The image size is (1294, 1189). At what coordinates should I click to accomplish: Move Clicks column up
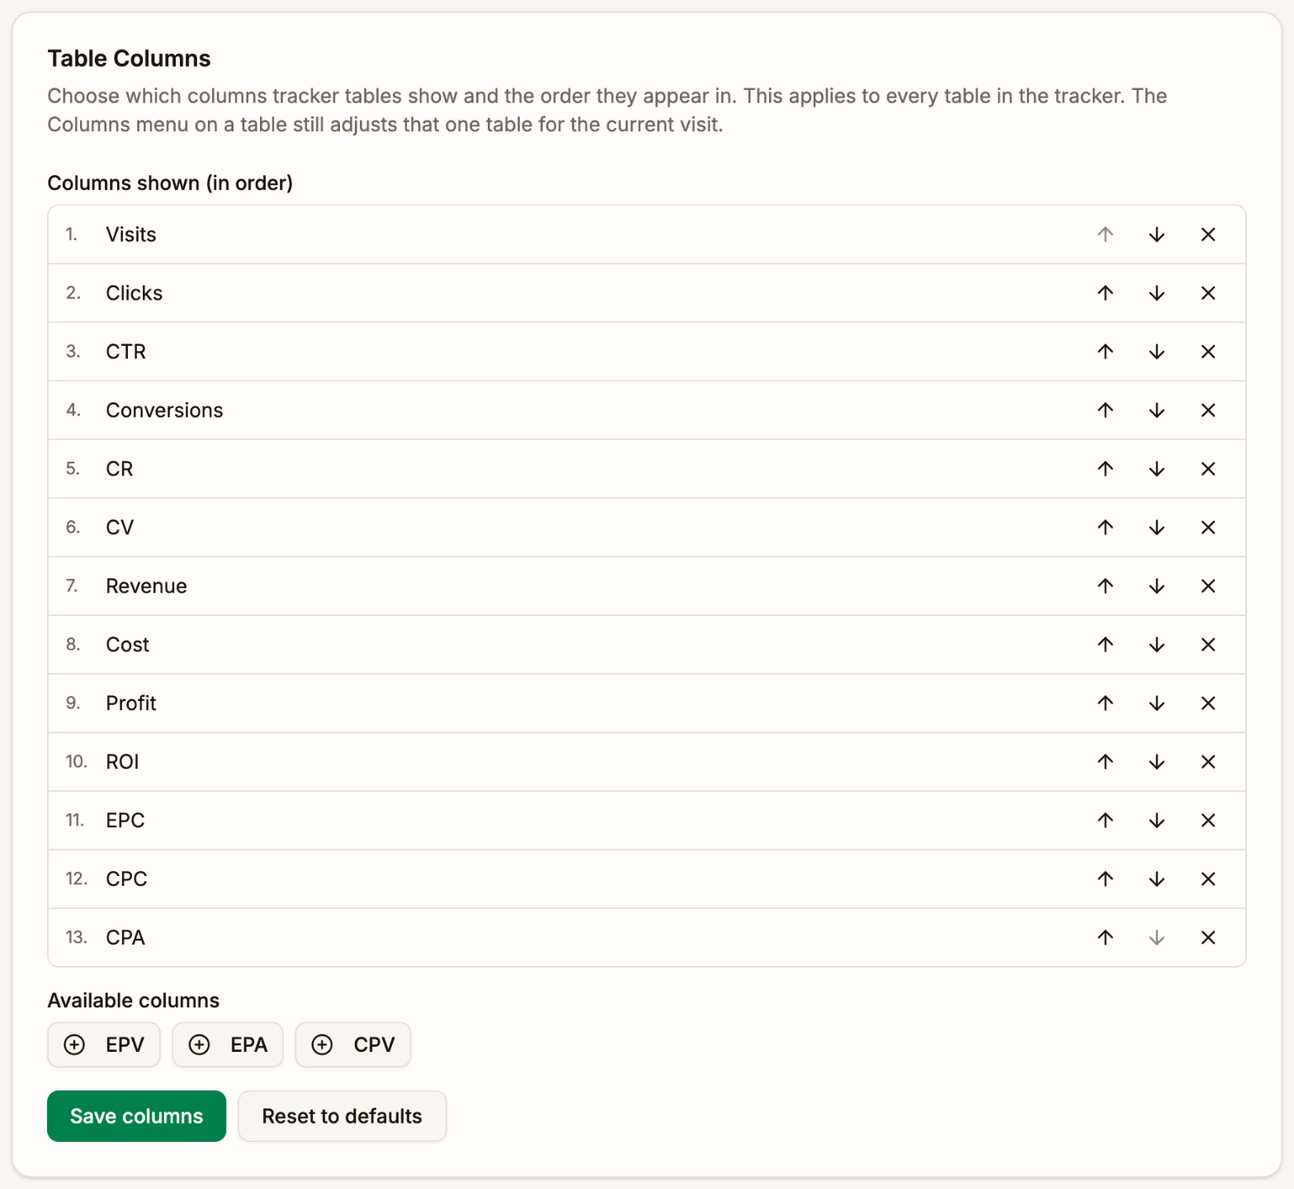click(x=1105, y=293)
